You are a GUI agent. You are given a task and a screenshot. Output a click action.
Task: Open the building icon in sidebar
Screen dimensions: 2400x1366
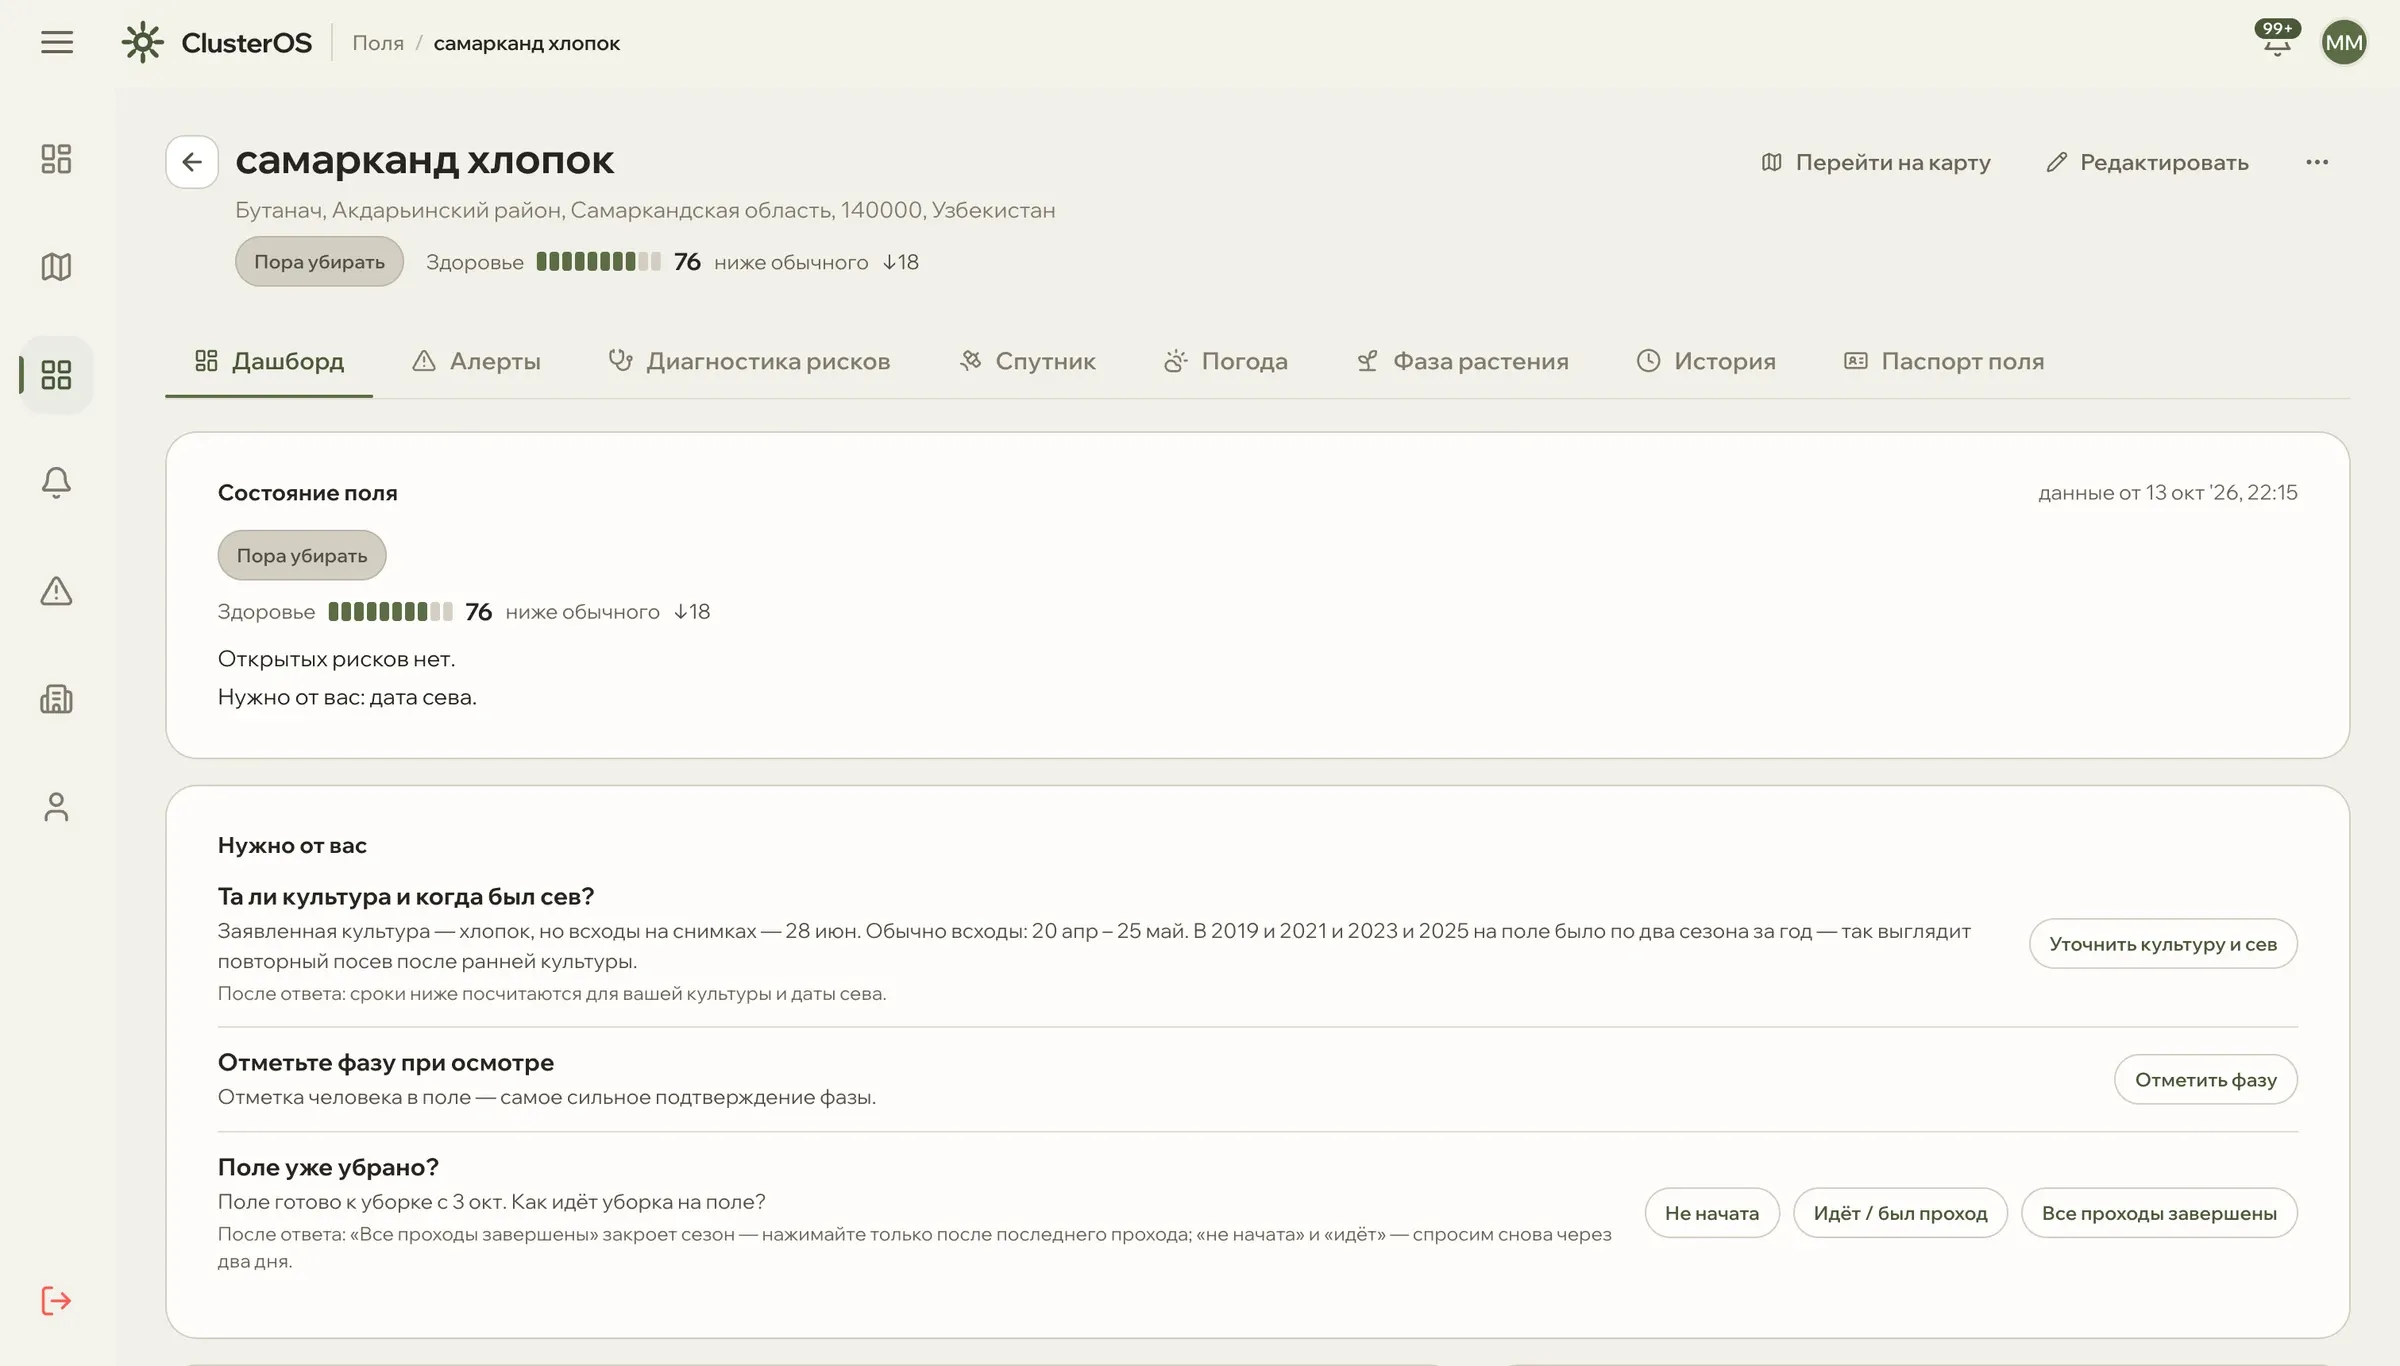click(x=56, y=699)
